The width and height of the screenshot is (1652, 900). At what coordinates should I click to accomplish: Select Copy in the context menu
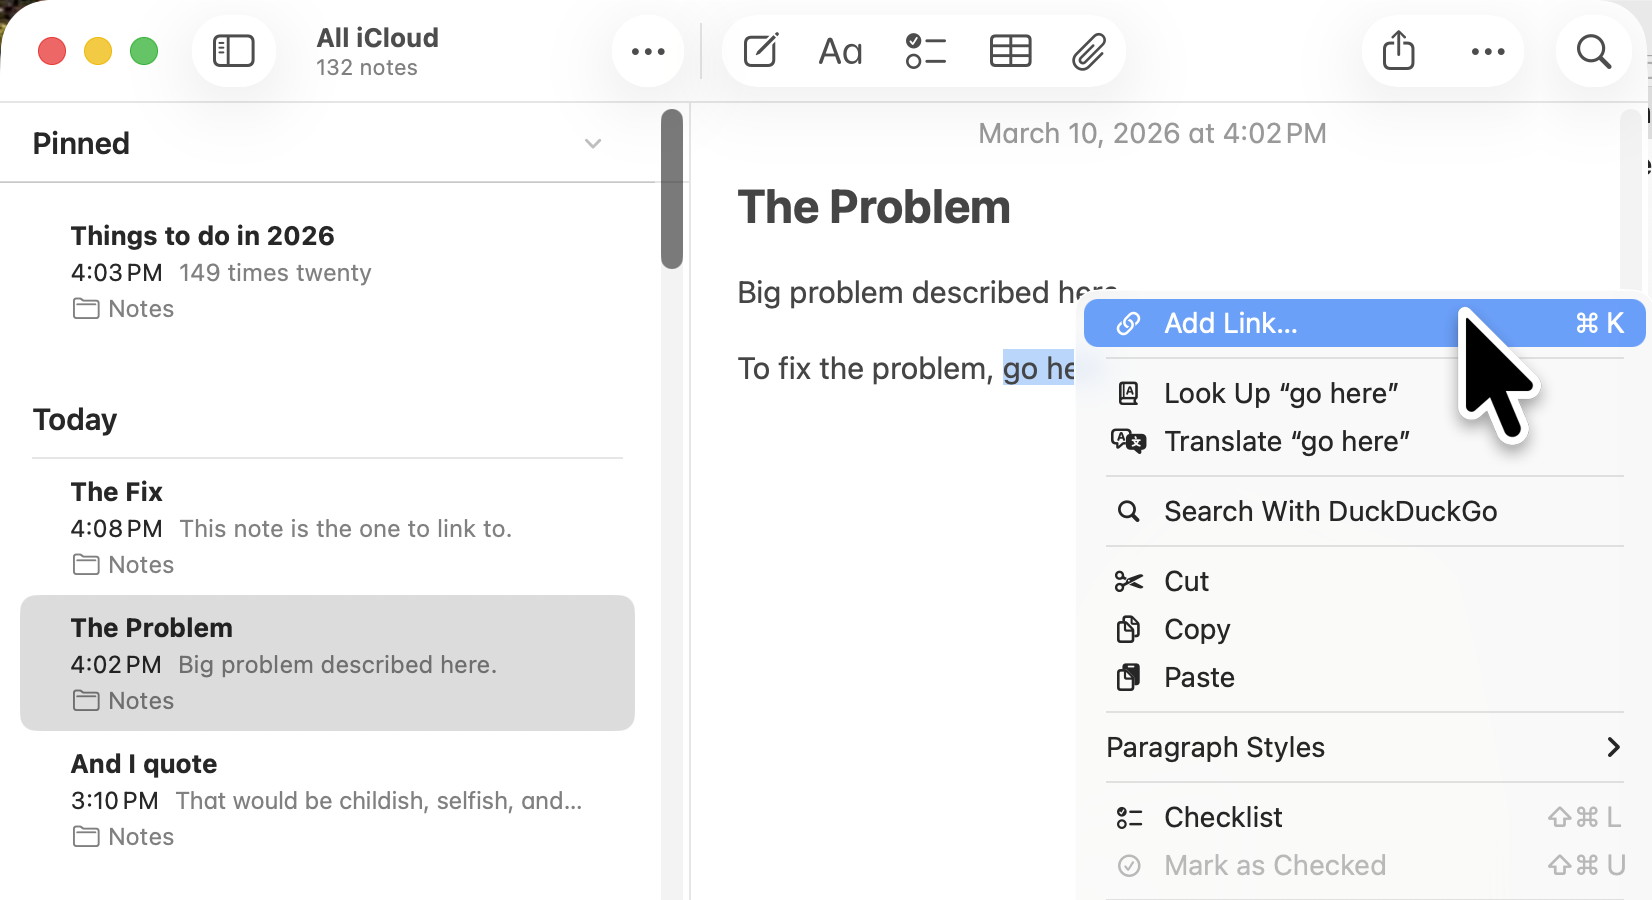(x=1197, y=629)
